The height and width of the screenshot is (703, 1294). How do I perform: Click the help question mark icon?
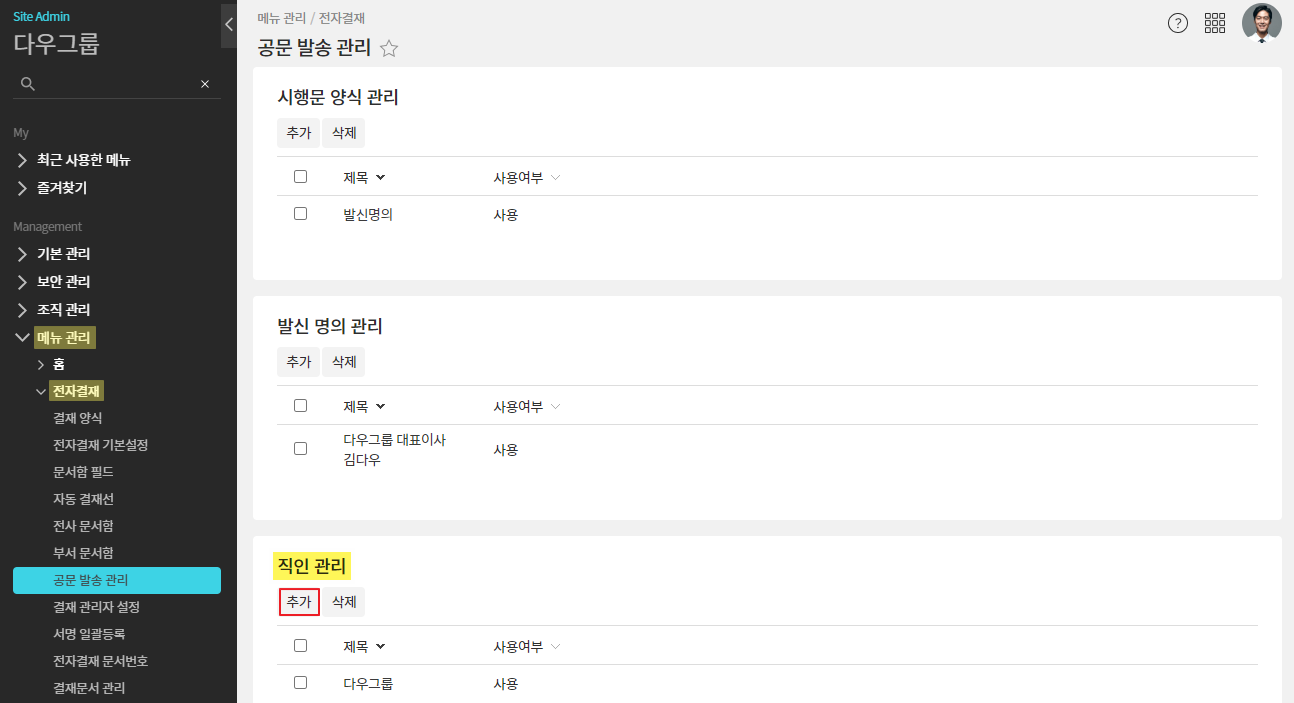[1178, 24]
